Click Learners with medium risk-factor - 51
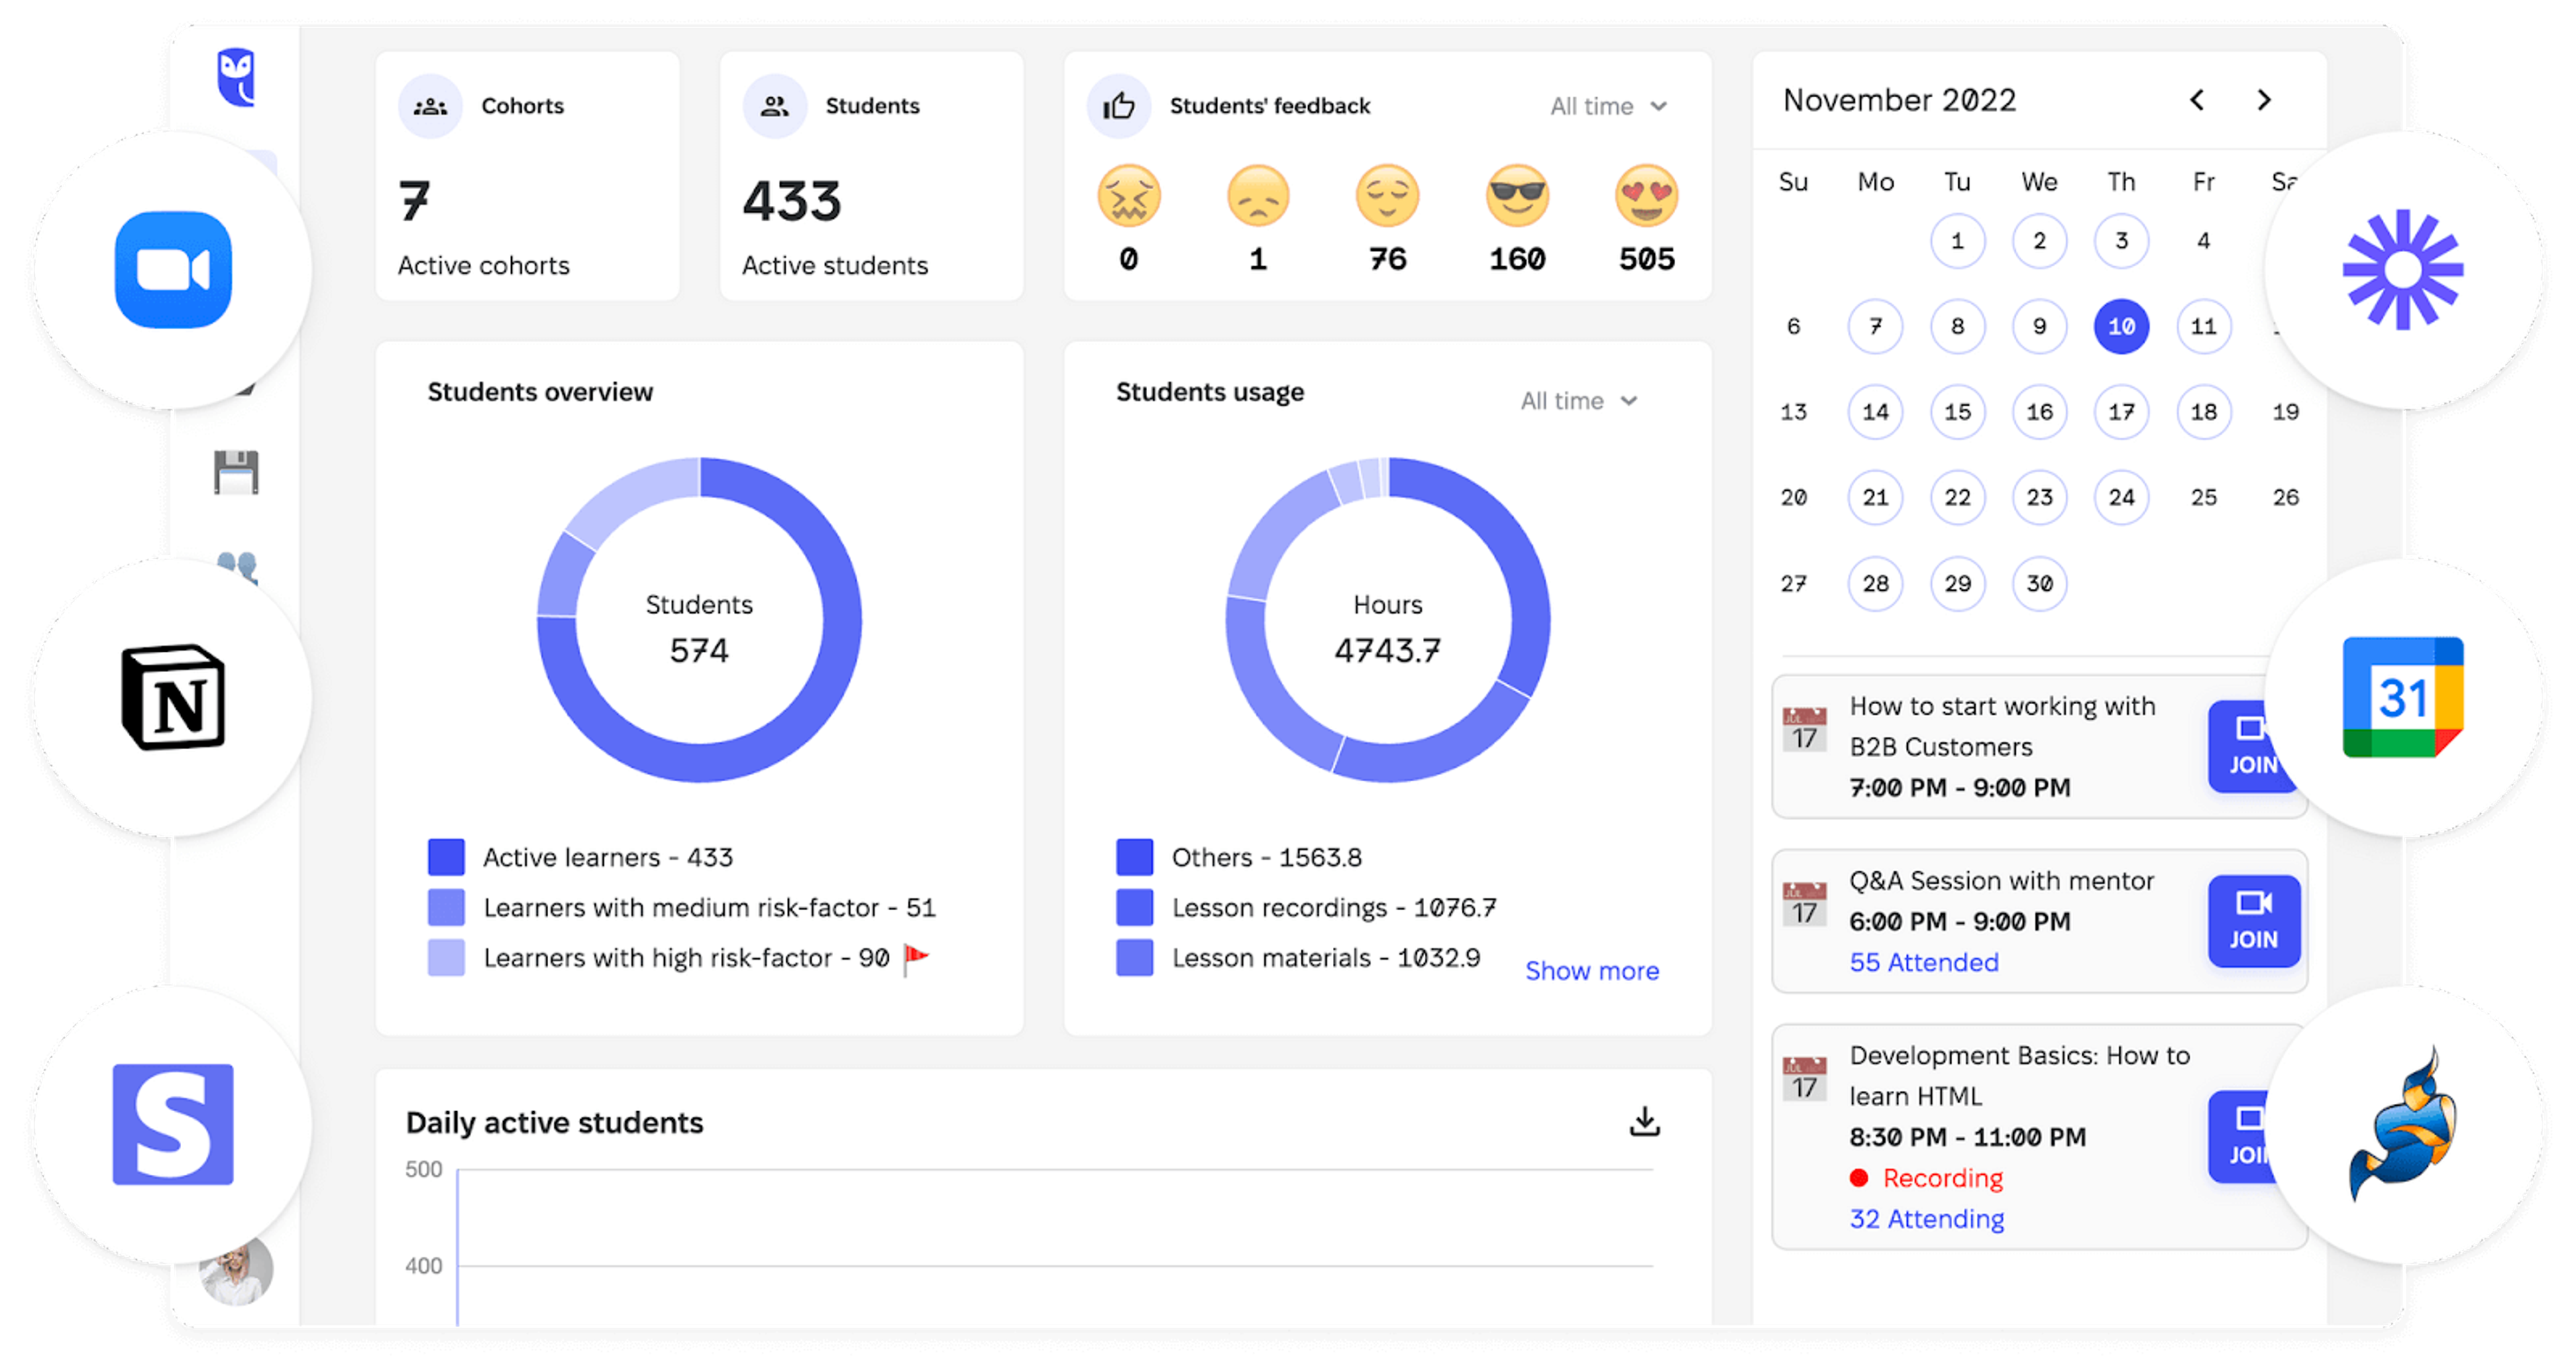The image size is (2576, 1368). (x=710, y=907)
